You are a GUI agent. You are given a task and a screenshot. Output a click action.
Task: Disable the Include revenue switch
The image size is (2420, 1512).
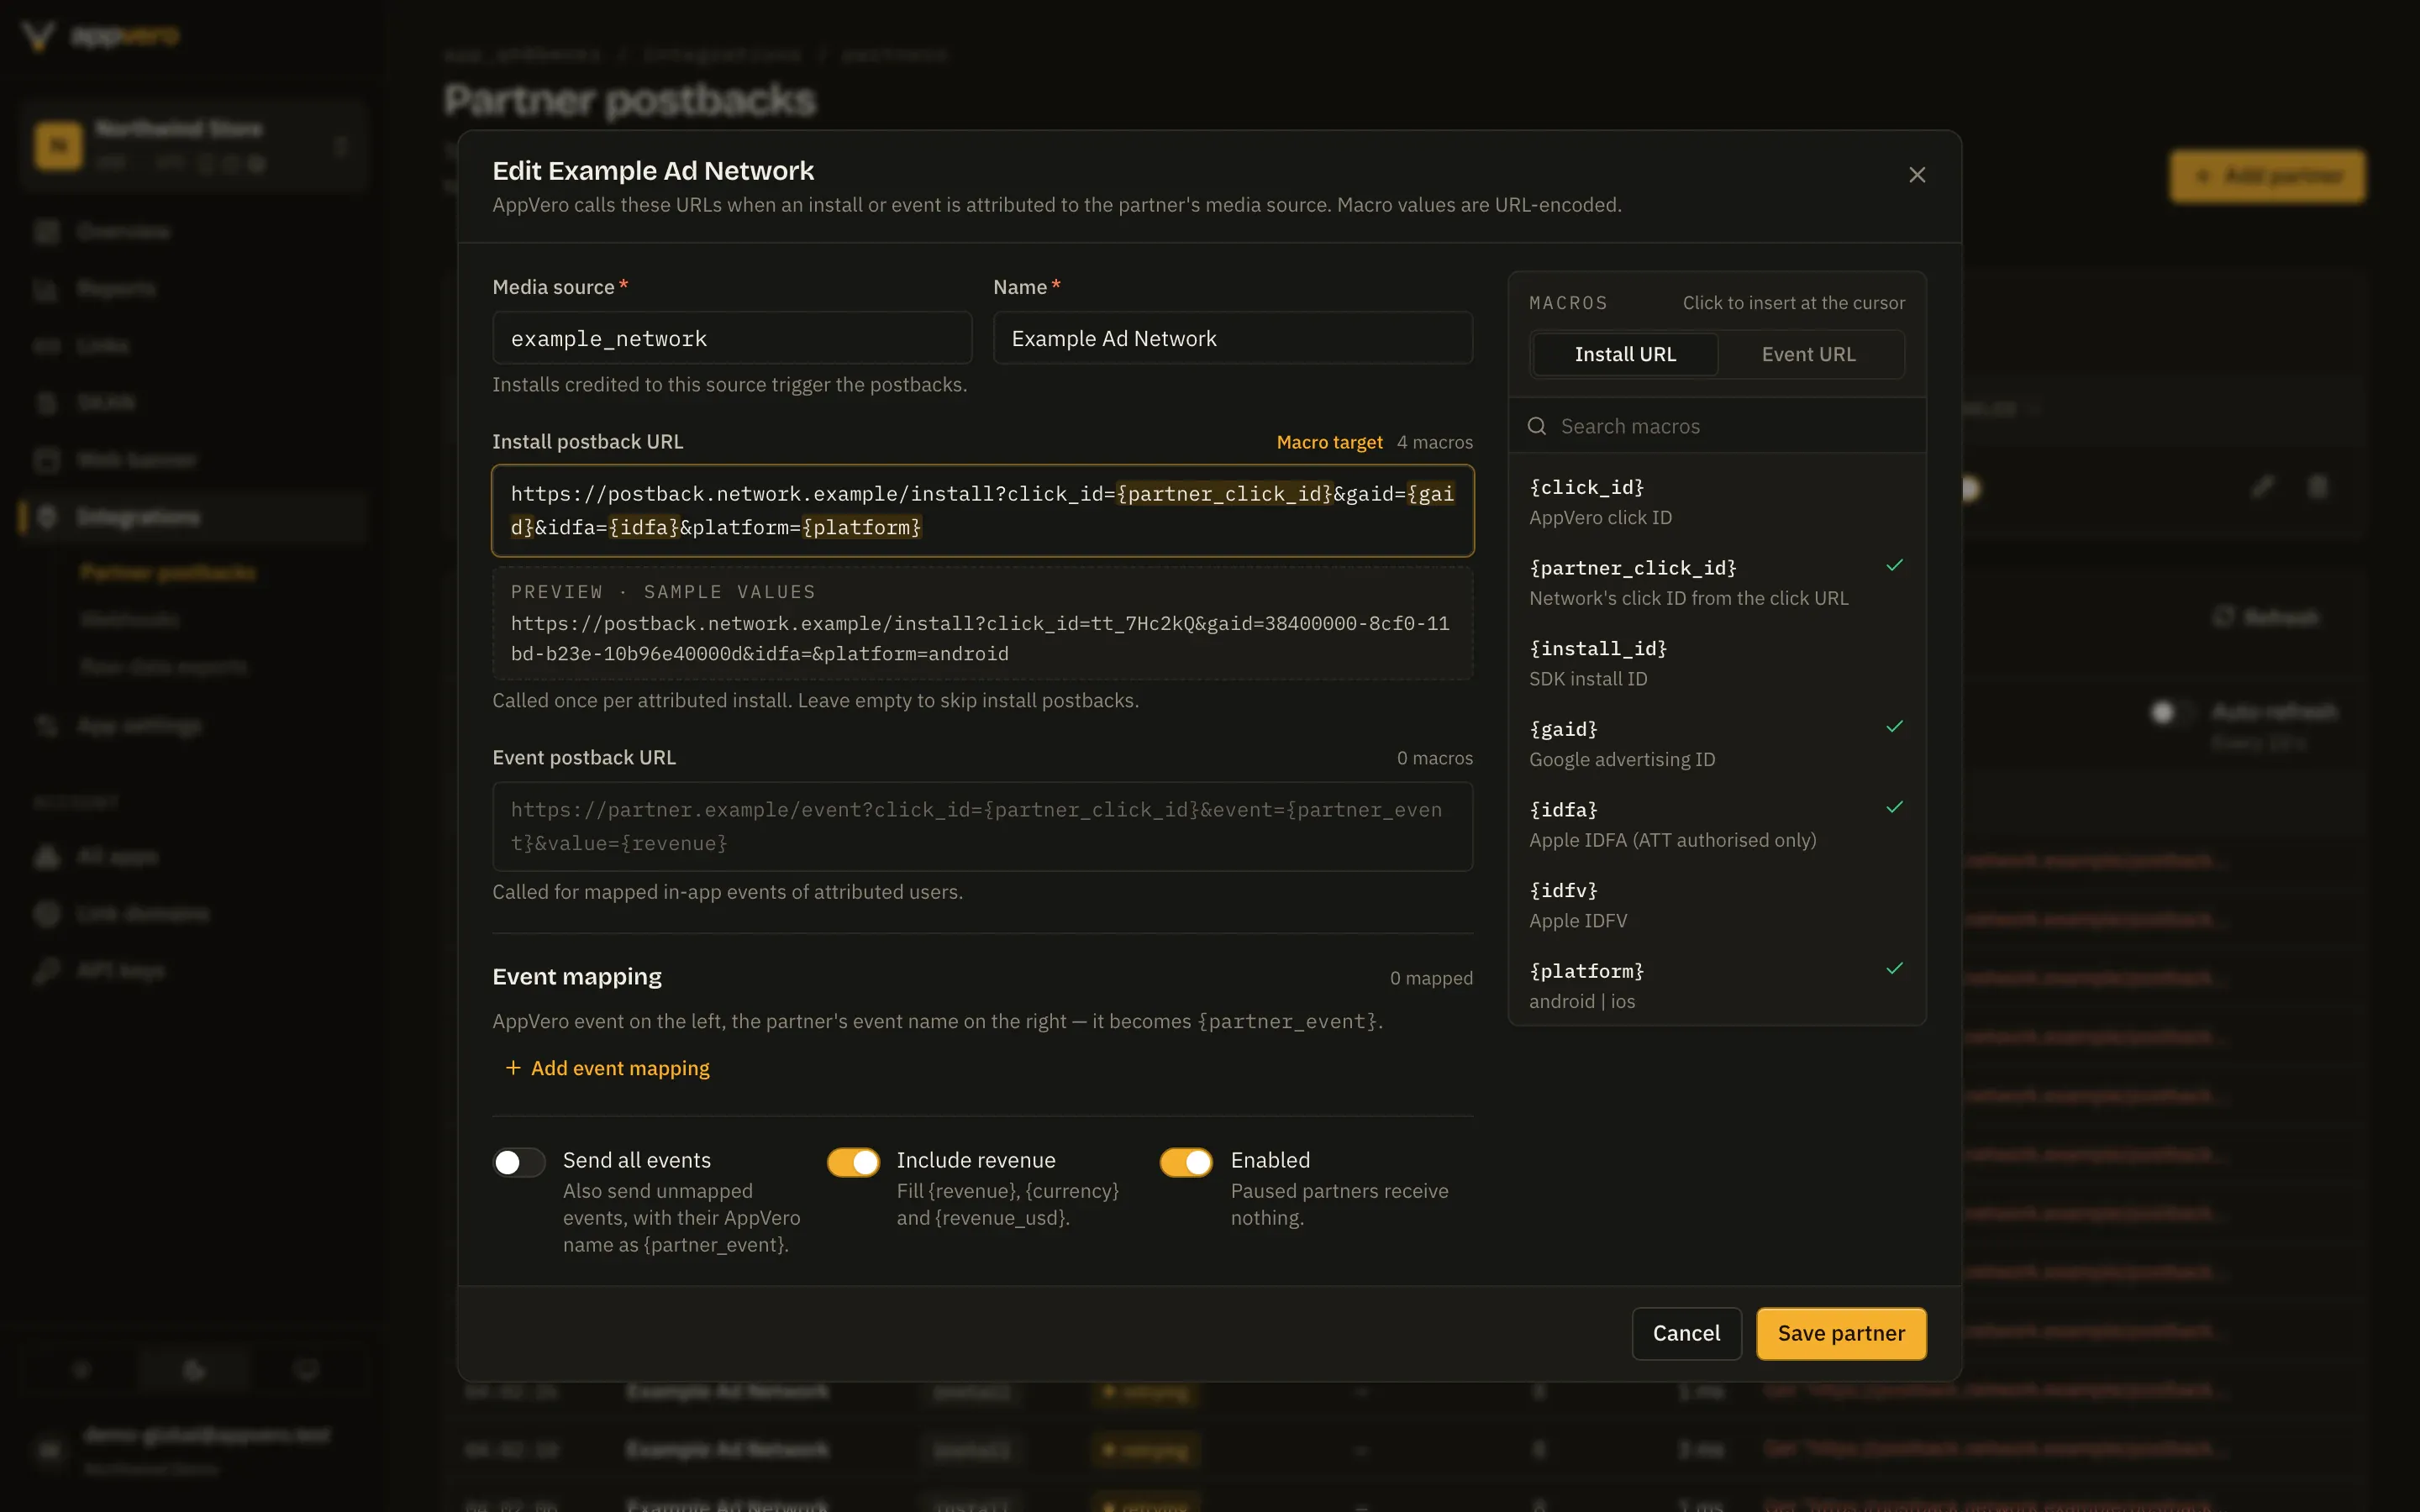point(853,1162)
